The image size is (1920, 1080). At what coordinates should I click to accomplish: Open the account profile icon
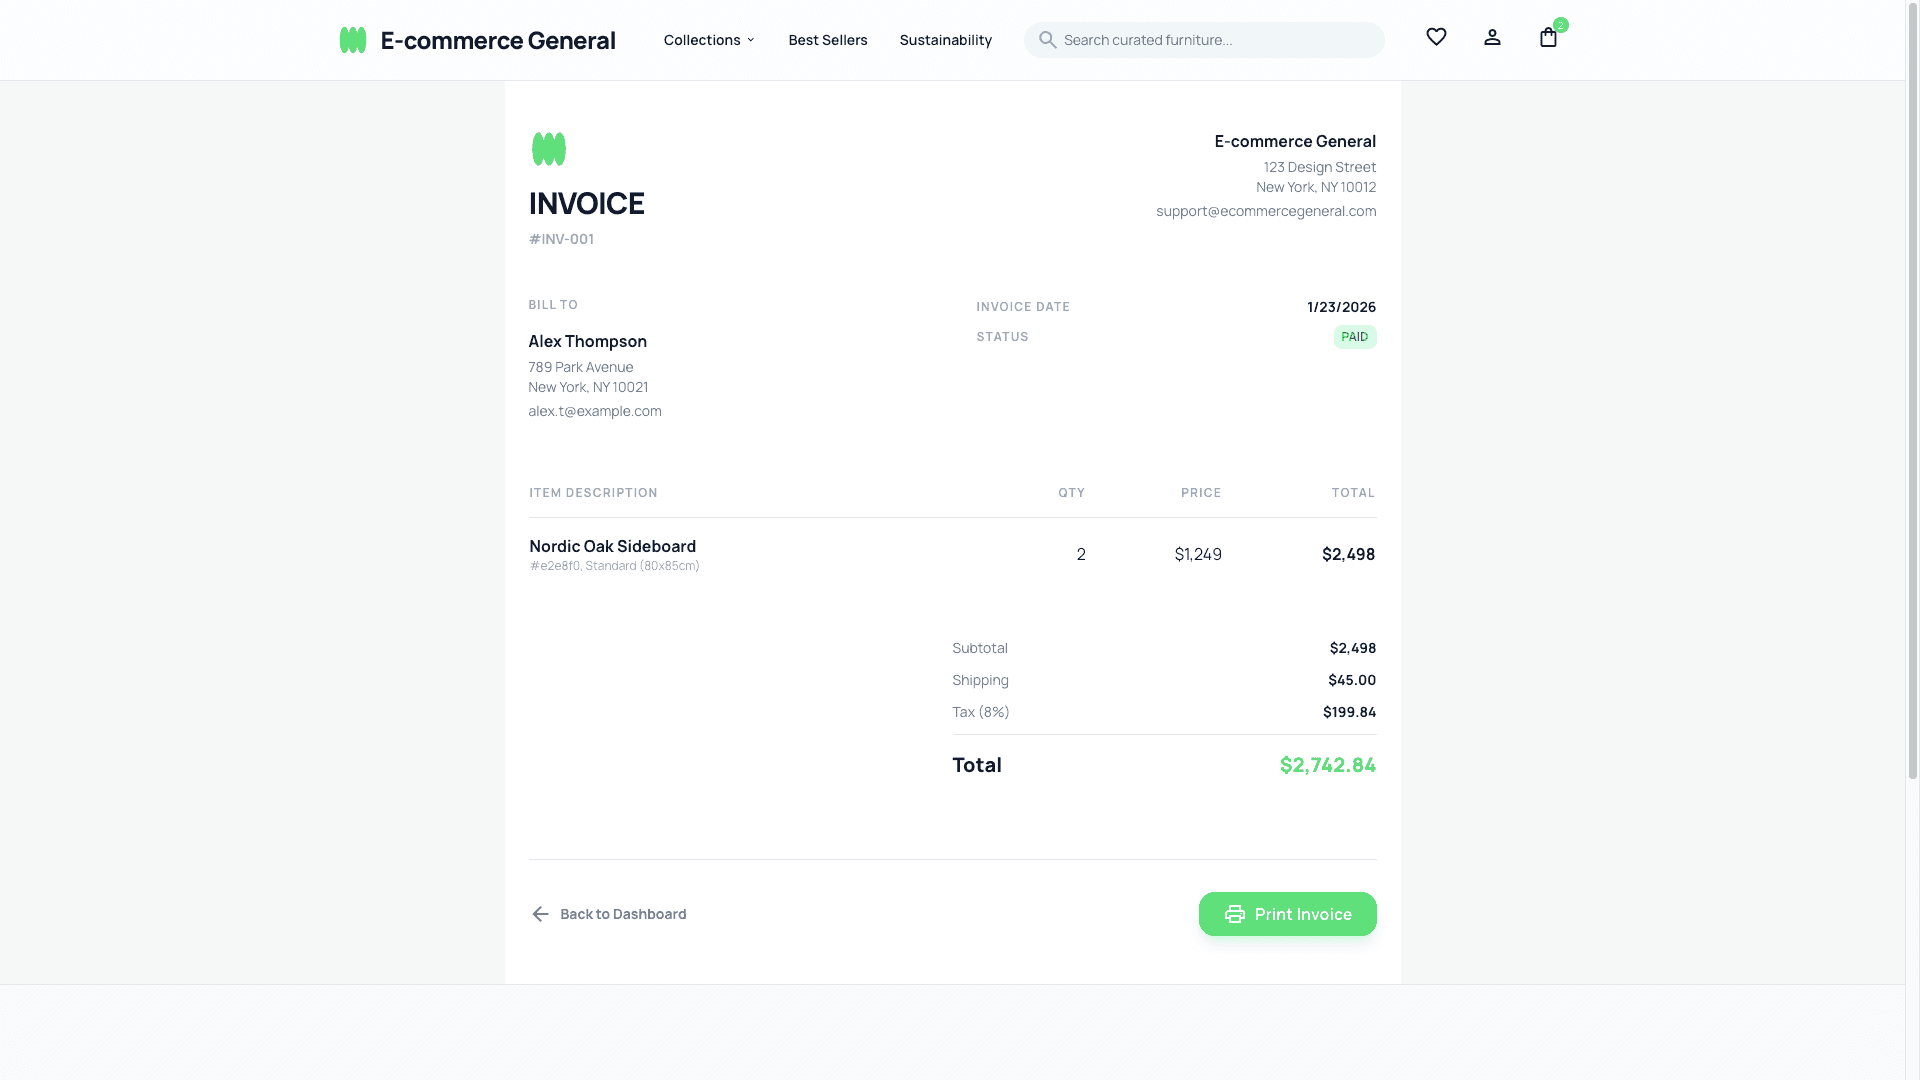(x=1492, y=37)
